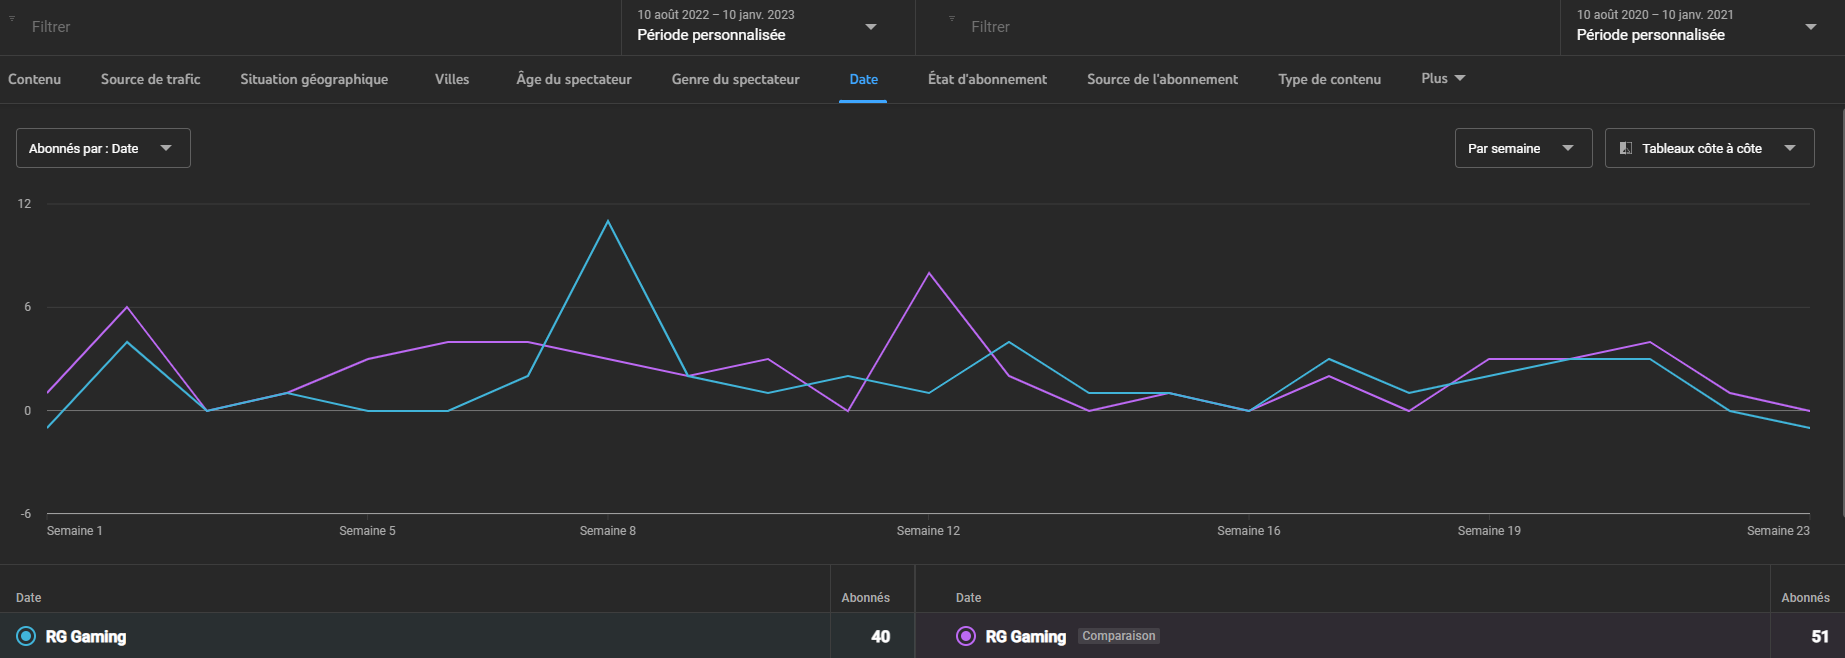
Task: Switch to the Contenu tab
Action: coord(34,79)
